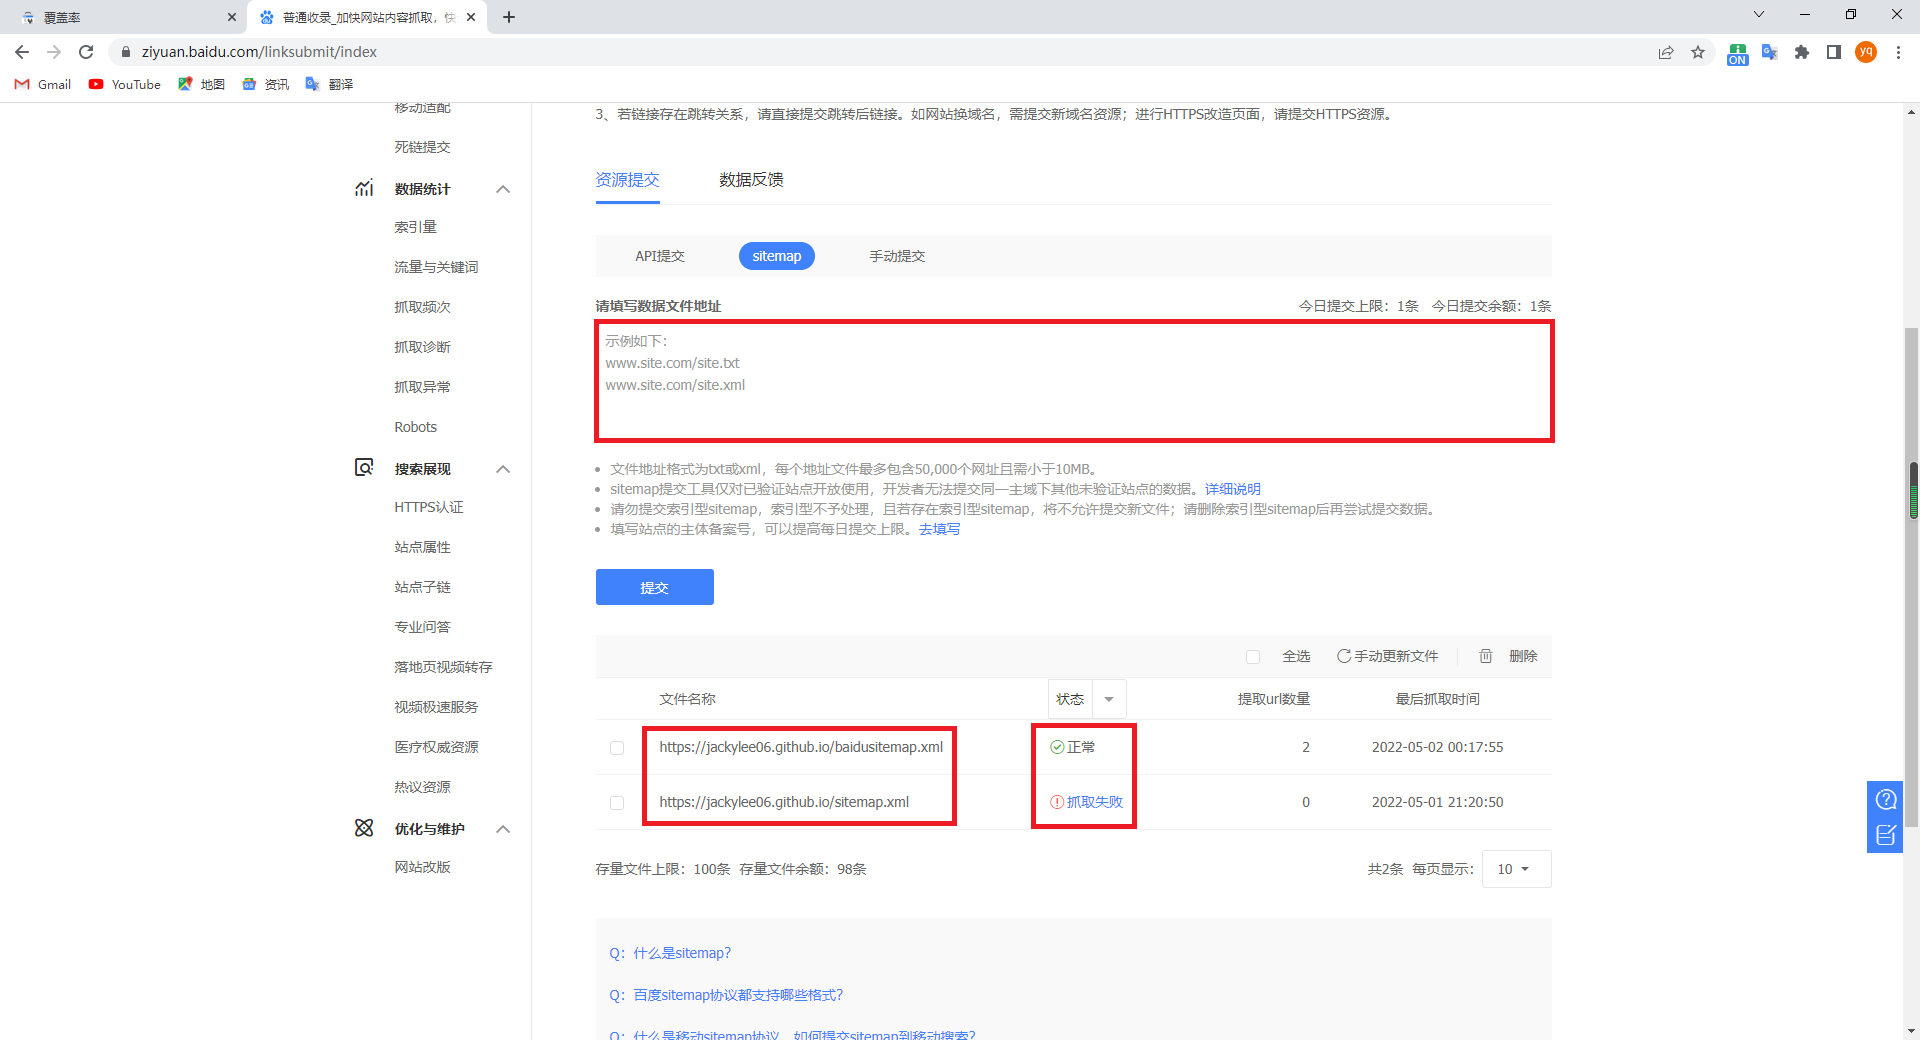Screen dimensions: 1920x1040
Task: Switch to the API提交 submission tab
Action: point(658,256)
